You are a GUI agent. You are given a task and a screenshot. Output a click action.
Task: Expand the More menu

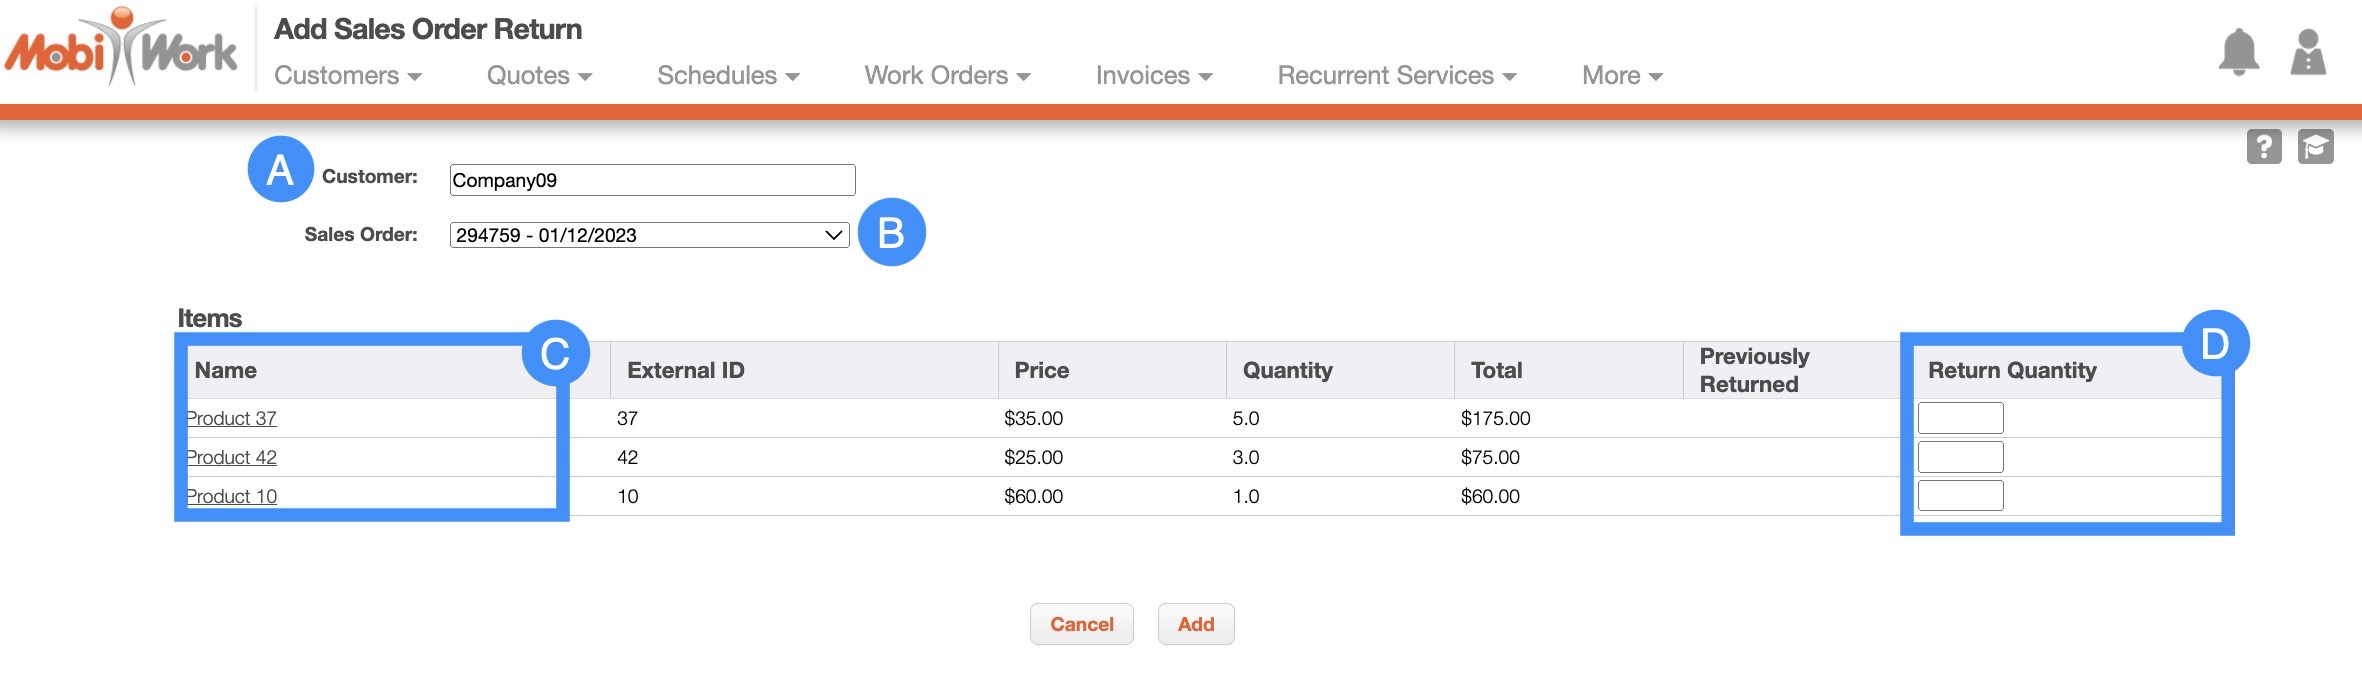click(1621, 76)
